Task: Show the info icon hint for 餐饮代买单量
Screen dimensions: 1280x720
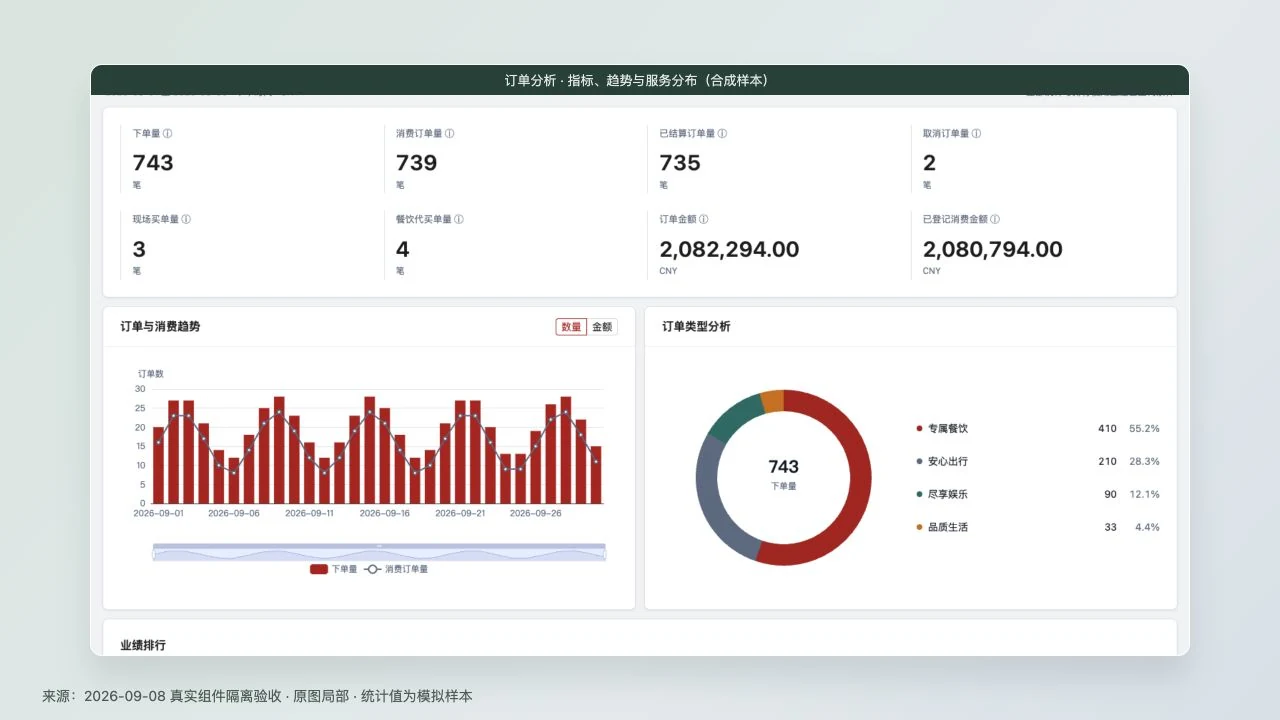Action: point(459,219)
